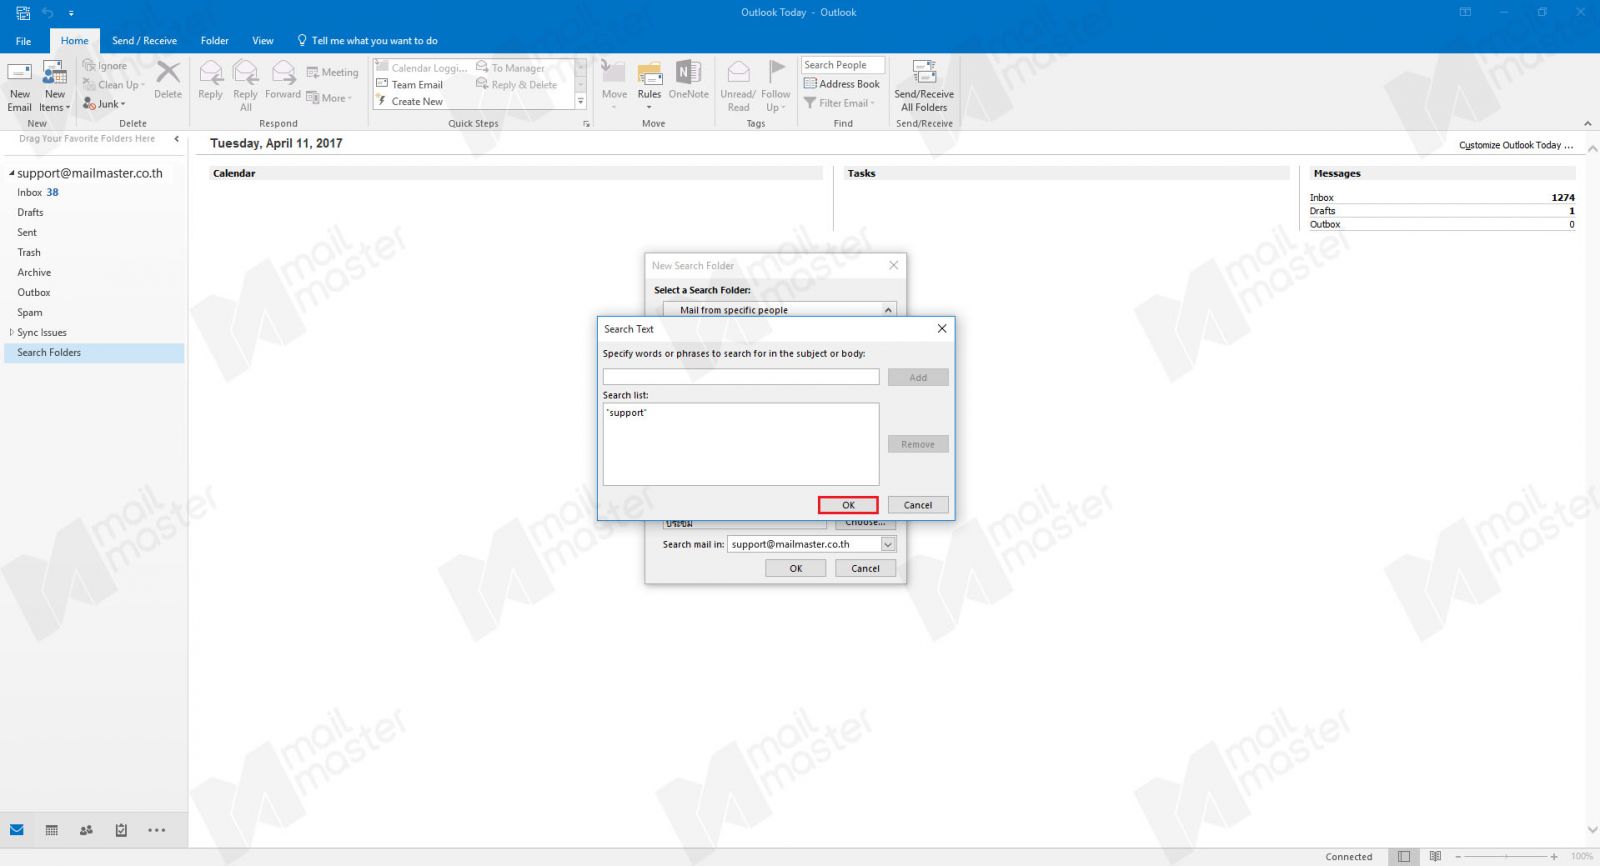Switch to the Home tab
This screenshot has width=1600, height=866.
coord(74,41)
